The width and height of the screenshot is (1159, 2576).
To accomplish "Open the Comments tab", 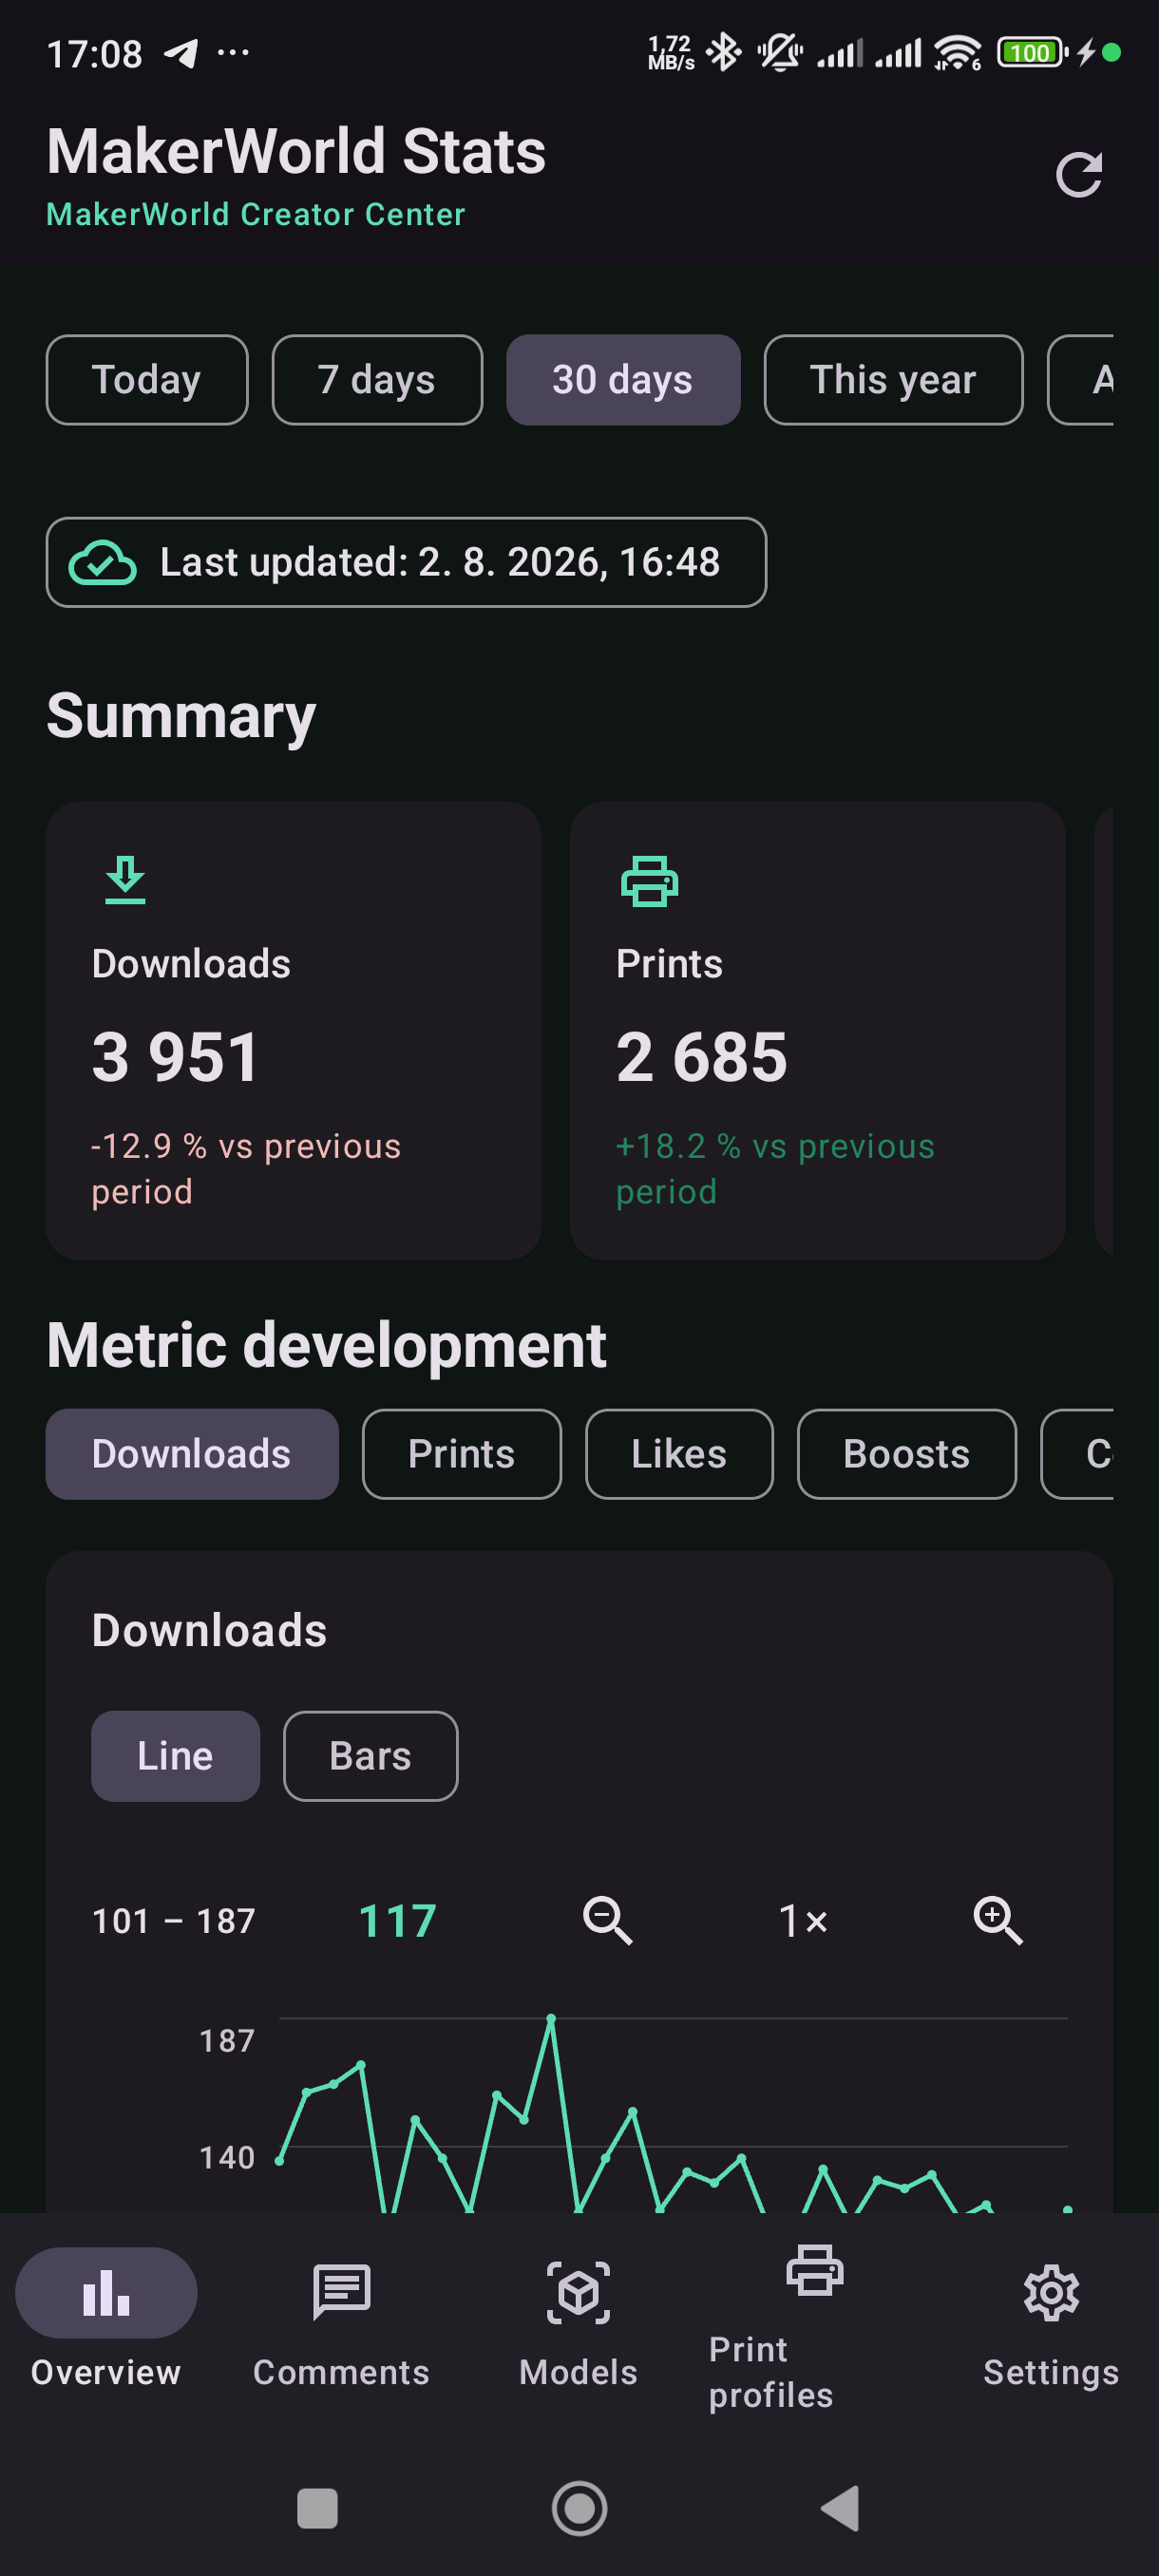I will click(341, 2325).
